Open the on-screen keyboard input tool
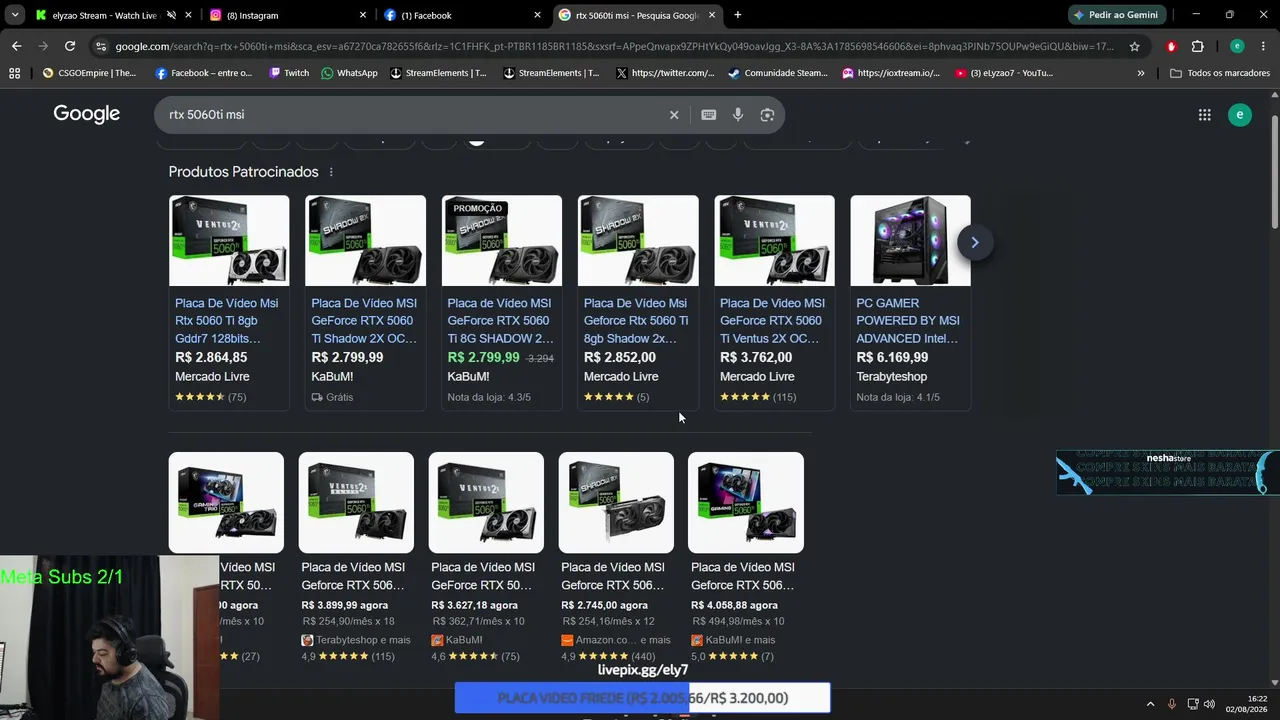This screenshot has height=720, width=1280. click(x=709, y=115)
